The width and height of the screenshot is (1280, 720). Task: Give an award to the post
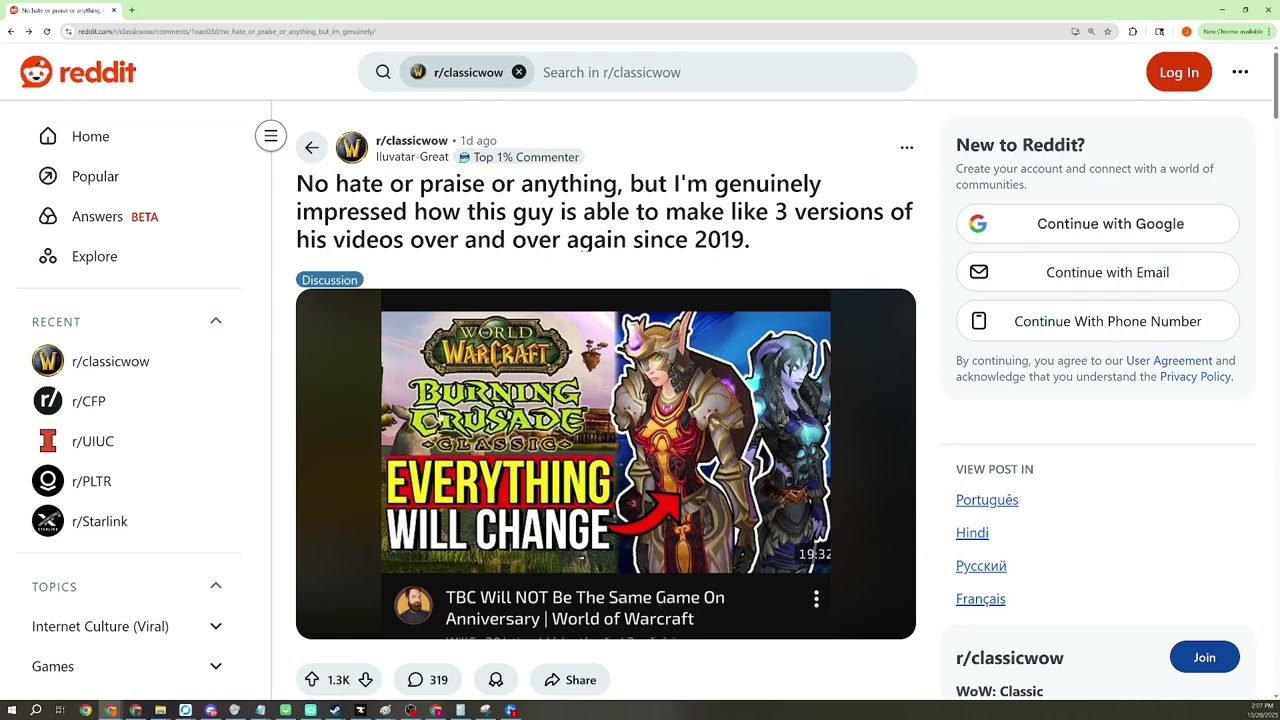click(496, 680)
